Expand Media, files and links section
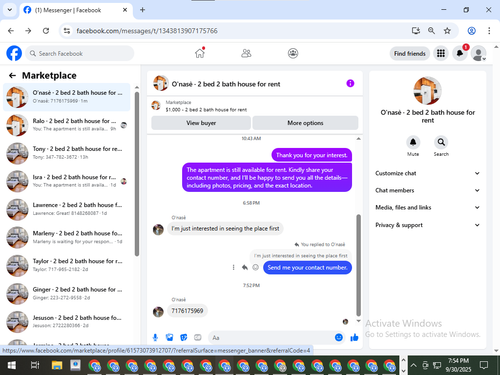 coord(428,207)
